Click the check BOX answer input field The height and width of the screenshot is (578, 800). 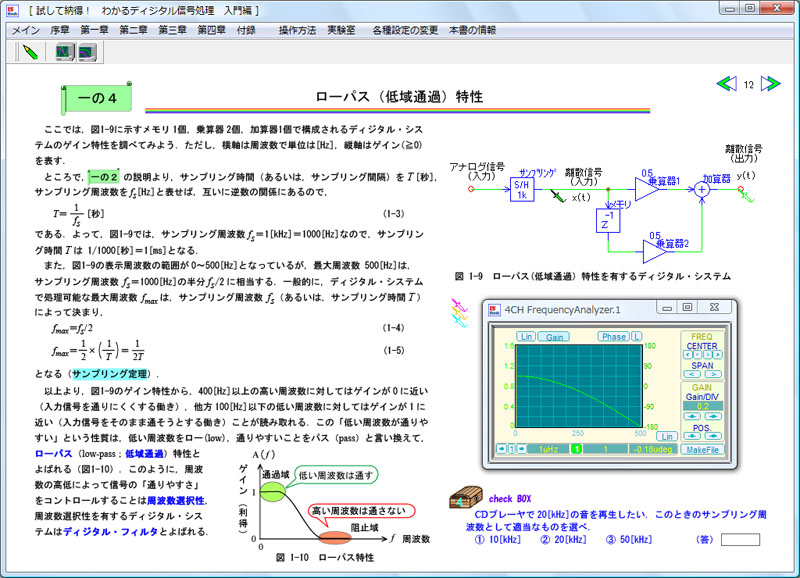(x=740, y=539)
